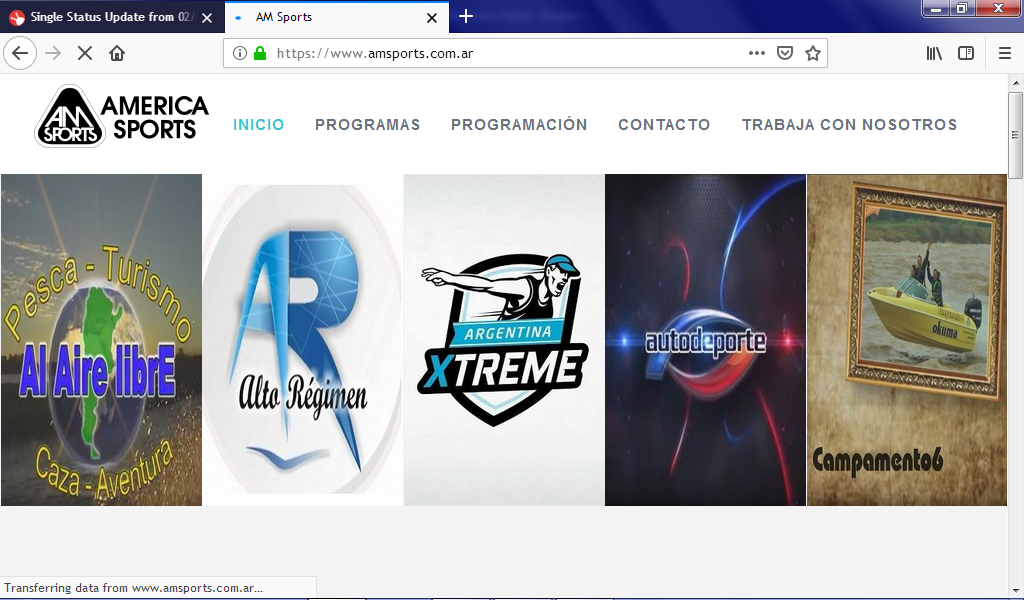Restore down the Firefox window
The height and width of the screenshot is (600, 1024).
point(961,8)
